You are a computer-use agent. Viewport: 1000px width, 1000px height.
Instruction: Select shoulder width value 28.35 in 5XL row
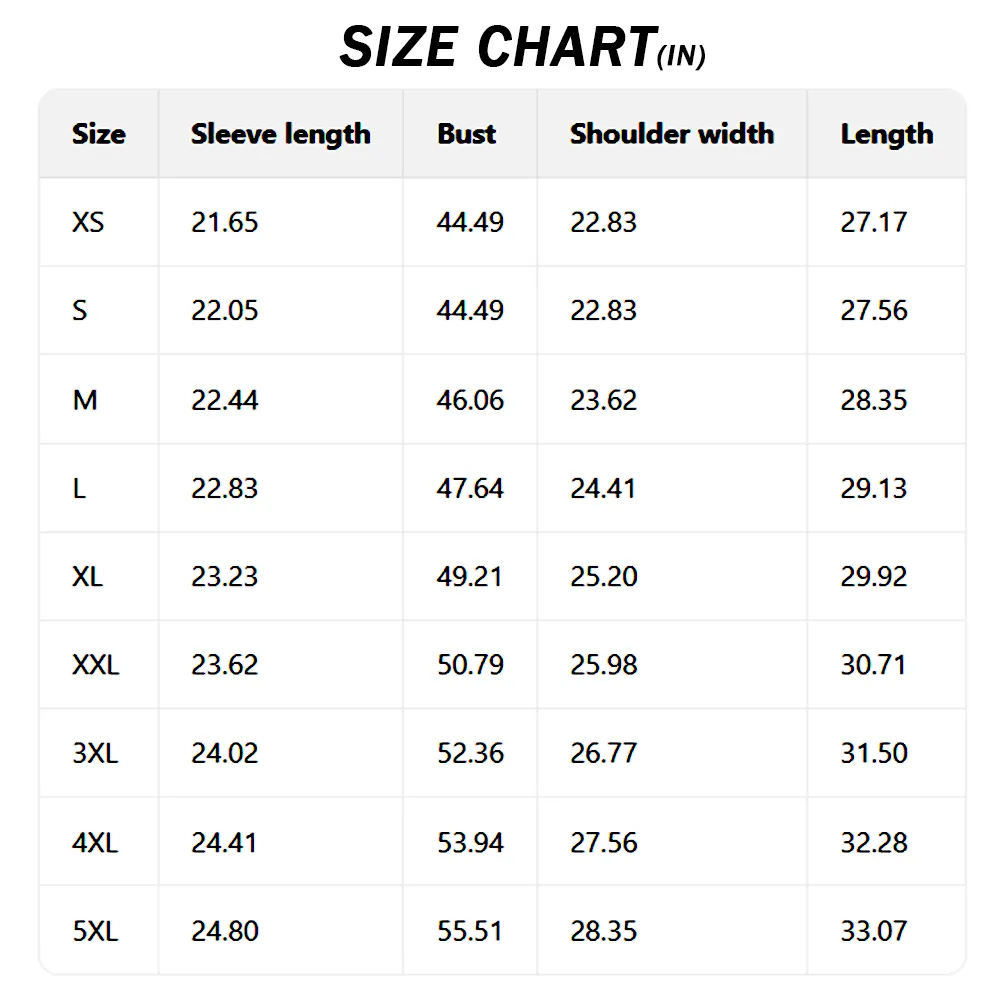[x=603, y=931]
